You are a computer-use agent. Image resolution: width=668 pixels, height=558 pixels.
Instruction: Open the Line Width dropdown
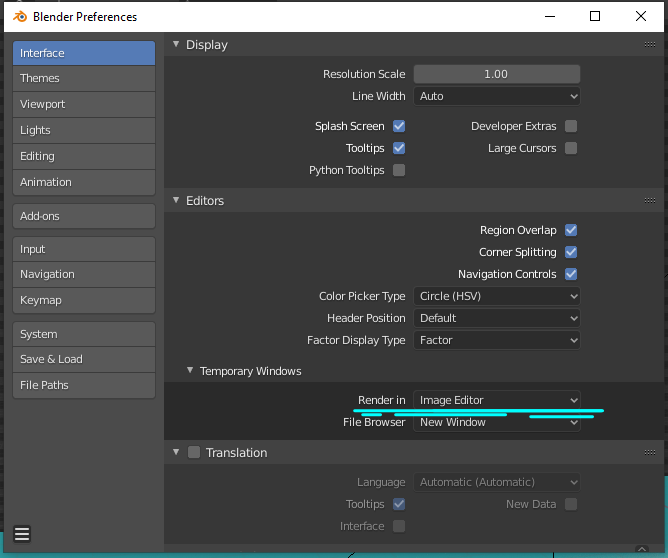click(497, 96)
